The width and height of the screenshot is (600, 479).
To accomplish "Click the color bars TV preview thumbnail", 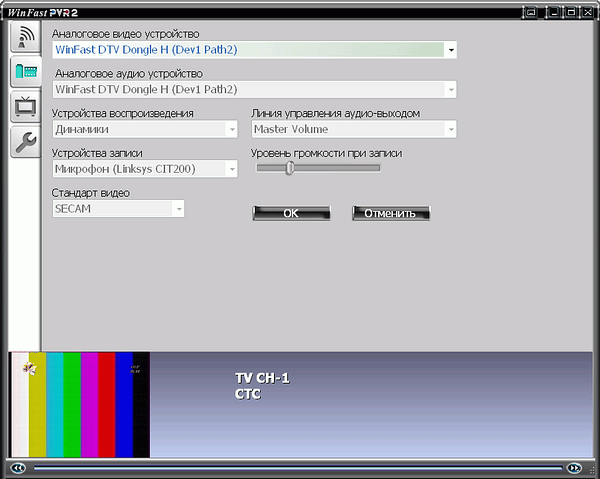I will click(81, 405).
